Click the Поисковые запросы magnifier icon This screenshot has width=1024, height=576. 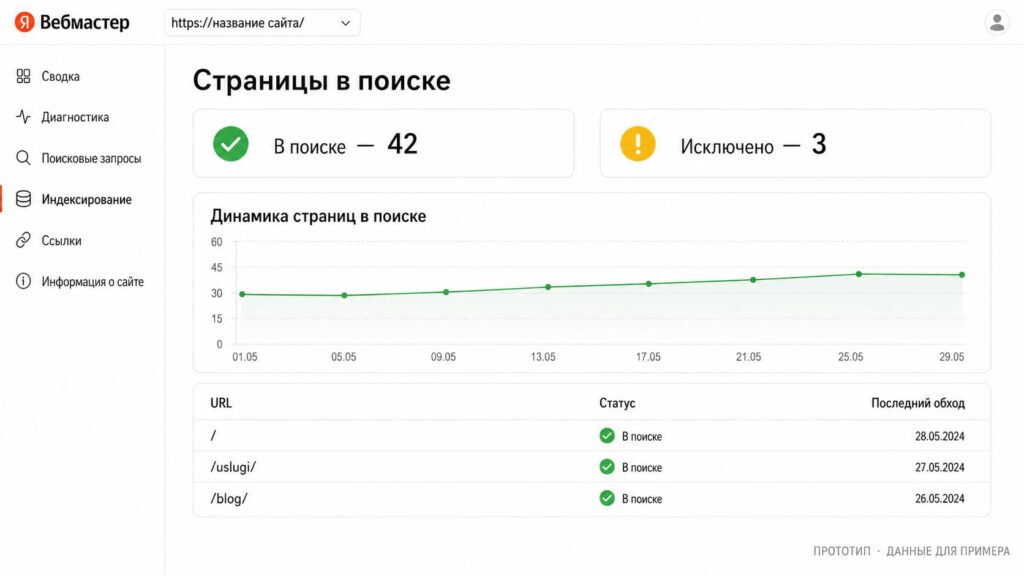click(x=24, y=158)
